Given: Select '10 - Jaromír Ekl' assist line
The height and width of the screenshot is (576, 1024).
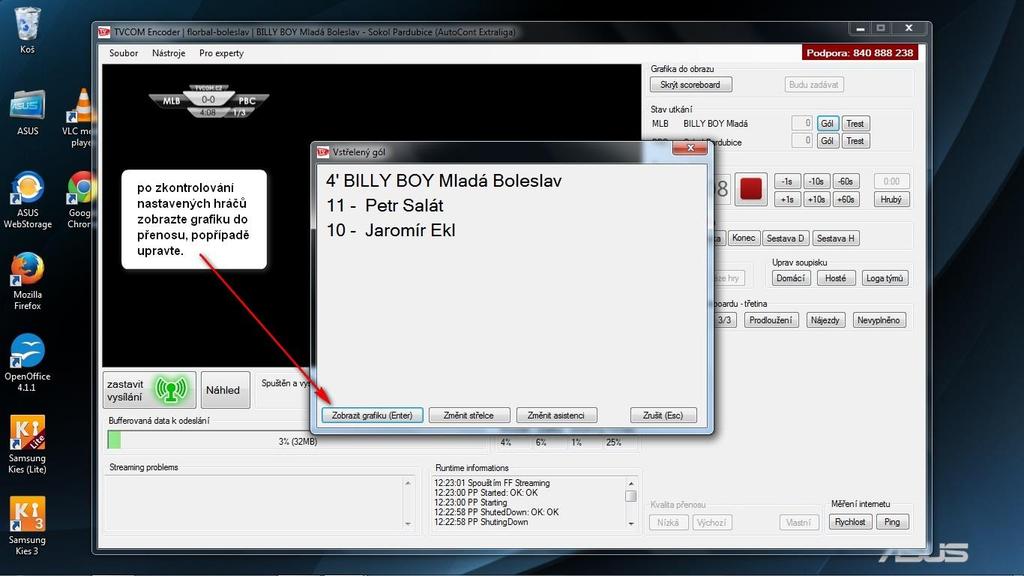Looking at the screenshot, I should (x=391, y=231).
